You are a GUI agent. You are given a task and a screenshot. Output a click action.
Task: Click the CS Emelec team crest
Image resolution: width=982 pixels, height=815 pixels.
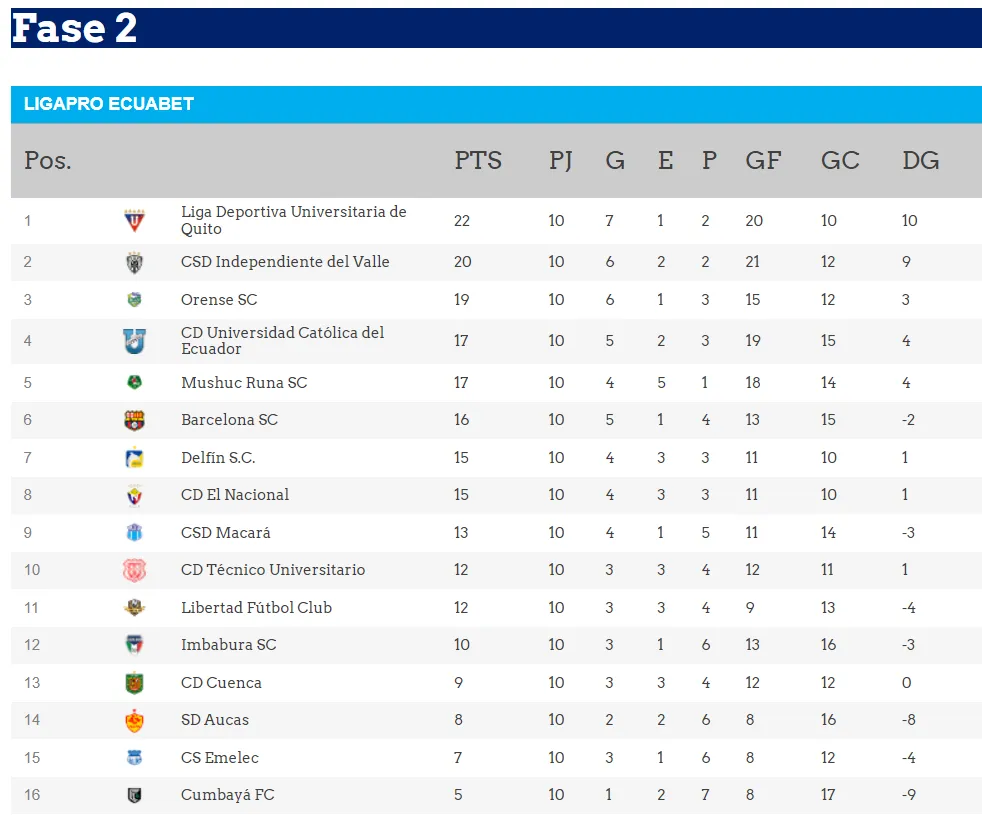click(x=134, y=758)
